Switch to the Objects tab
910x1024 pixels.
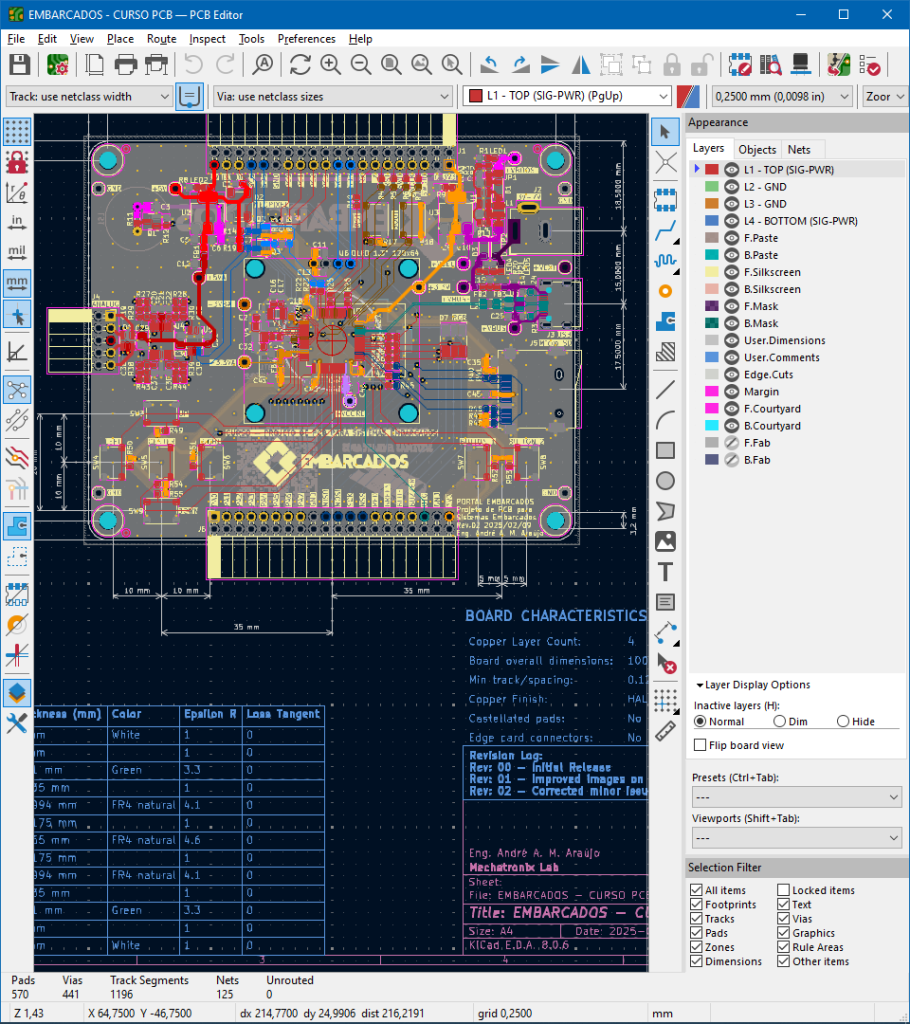[x=757, y=150]
